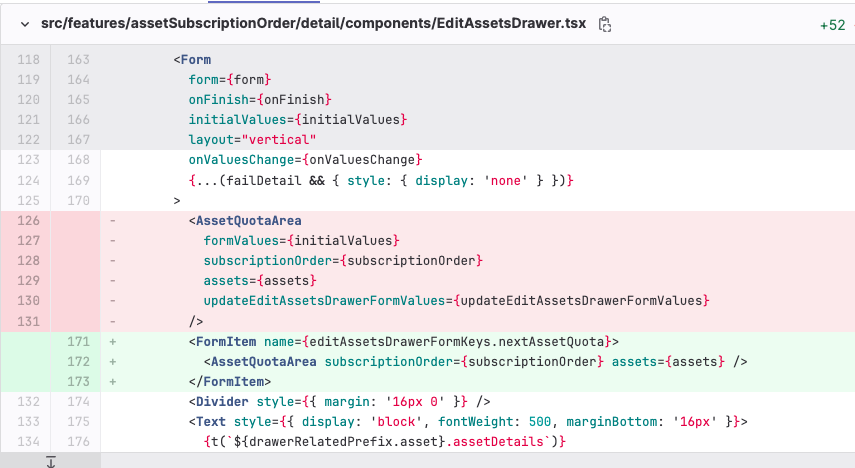
Task: Copy the file path with the clipboard icon
Action: pyautogui.click(x=604, y=25)
